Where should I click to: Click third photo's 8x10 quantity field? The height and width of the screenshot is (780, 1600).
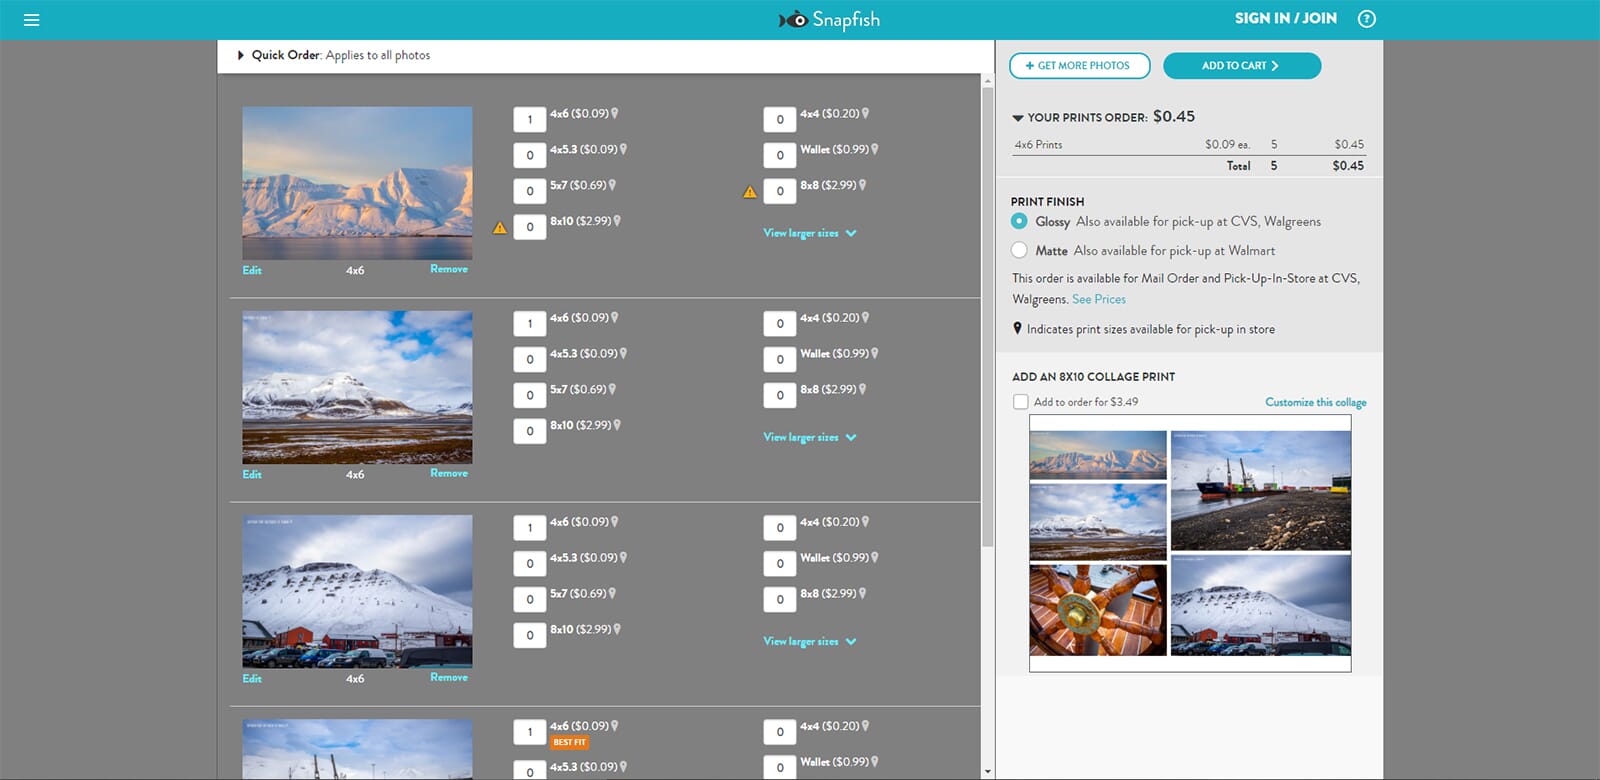point(530,635)
